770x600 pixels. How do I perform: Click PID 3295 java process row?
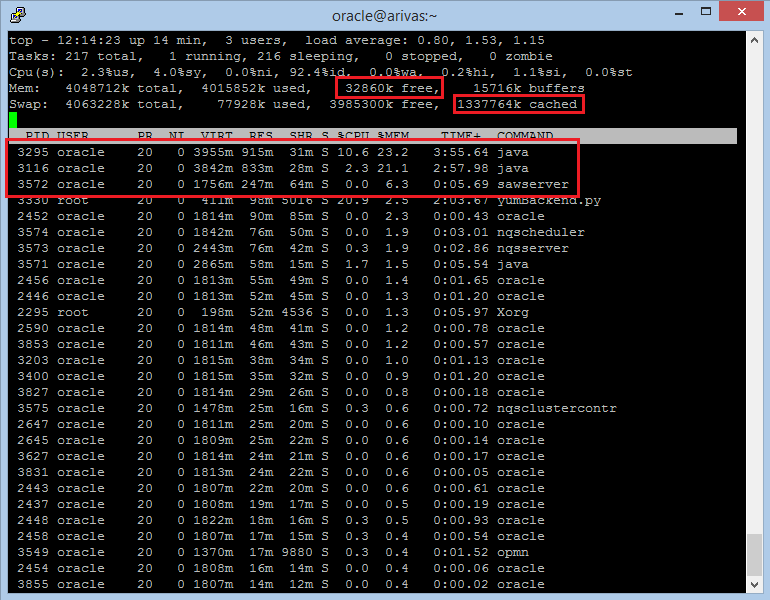pyautogui.click(x=273, y=152)
